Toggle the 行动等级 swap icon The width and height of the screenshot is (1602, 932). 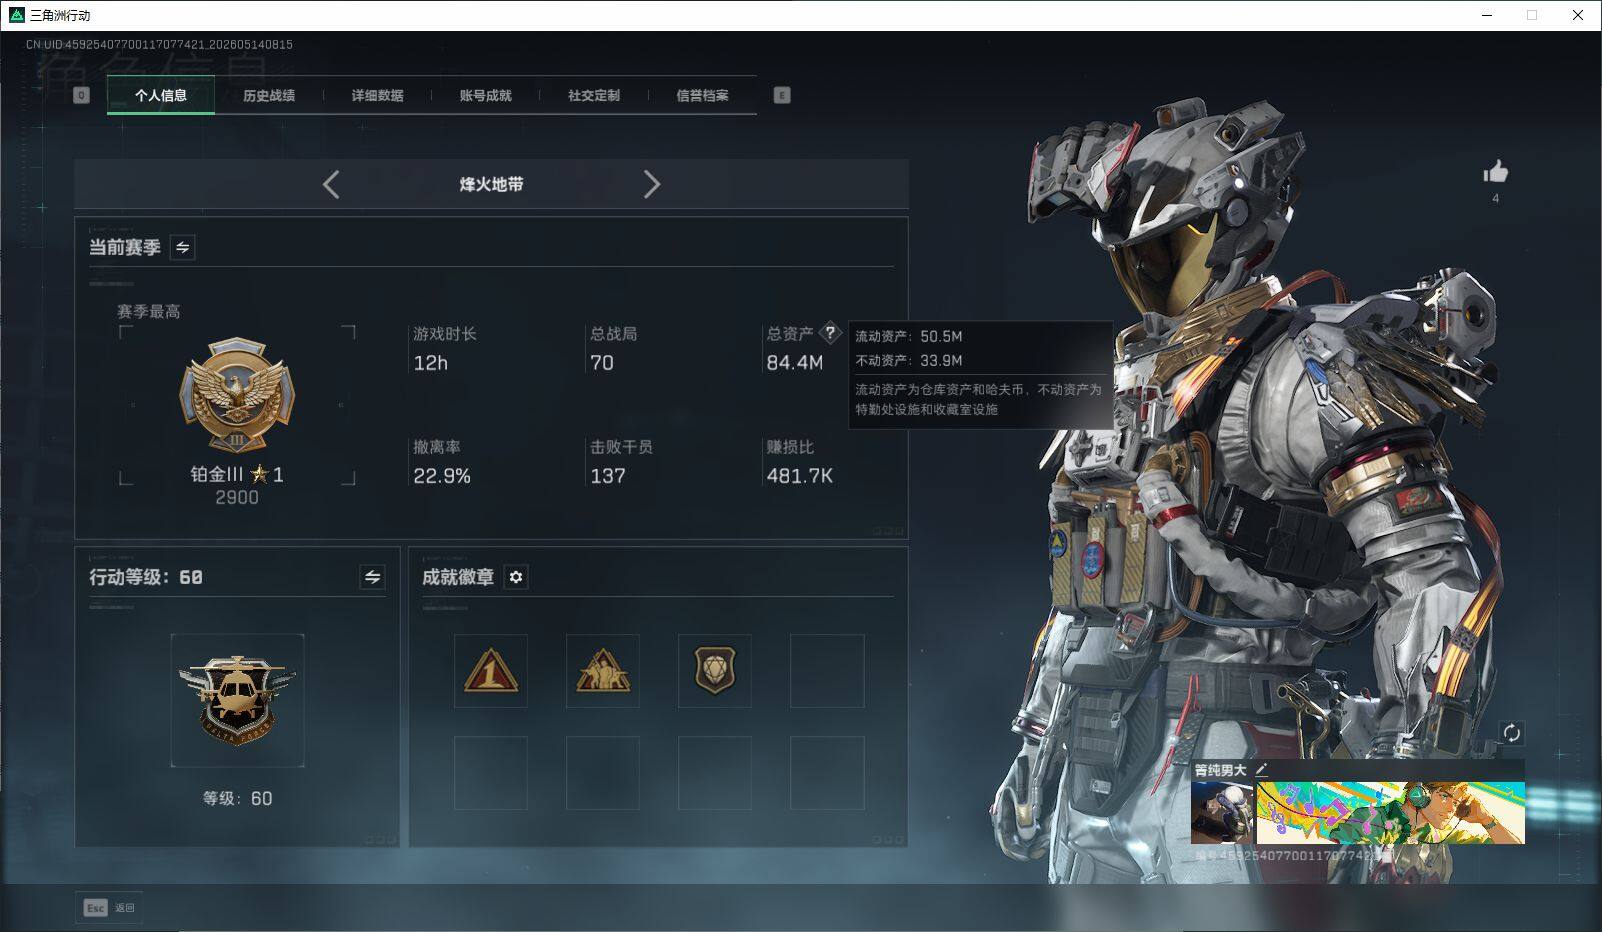pyautogui.click(x=372, y=577)
